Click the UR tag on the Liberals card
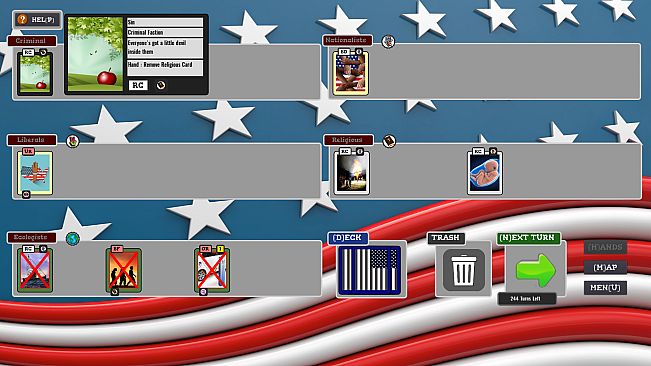Viewport: 651px width, 366px height. point(28,151)
